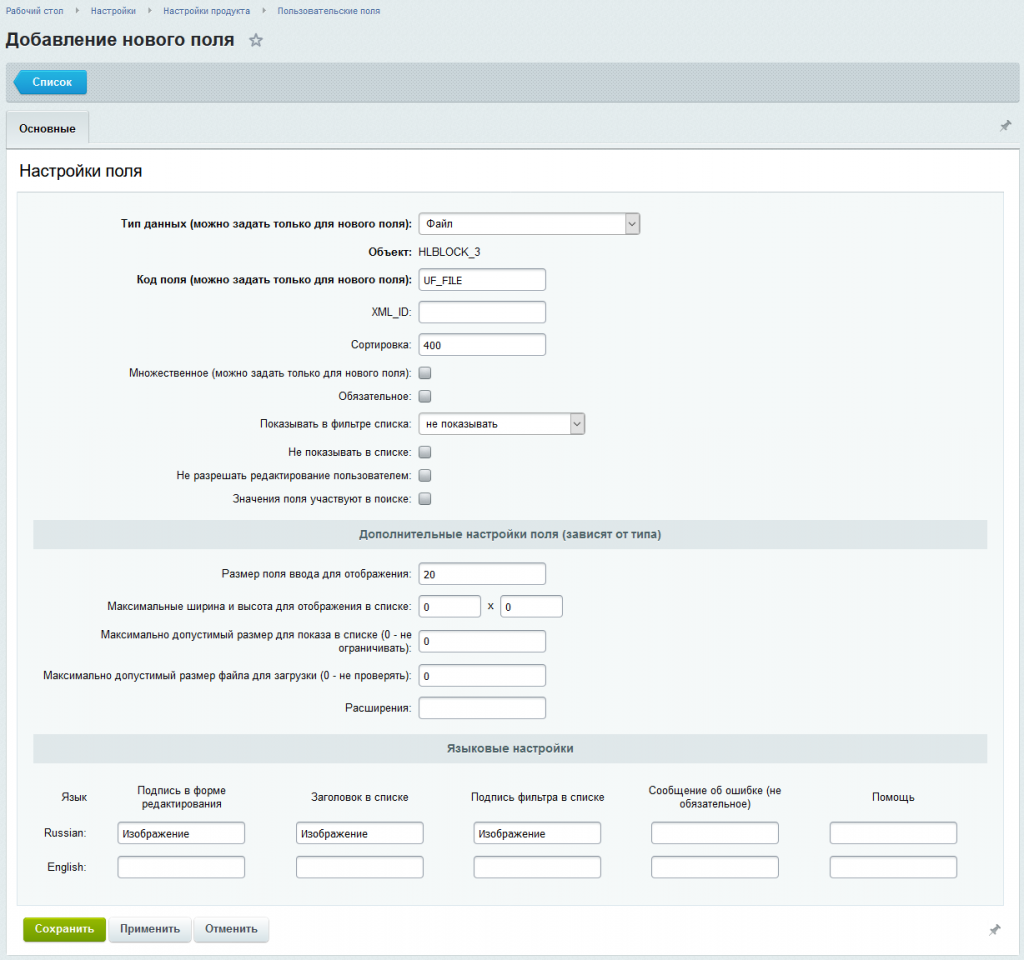Click the maximum width field before ×
1024x960 pixels.
450,607
